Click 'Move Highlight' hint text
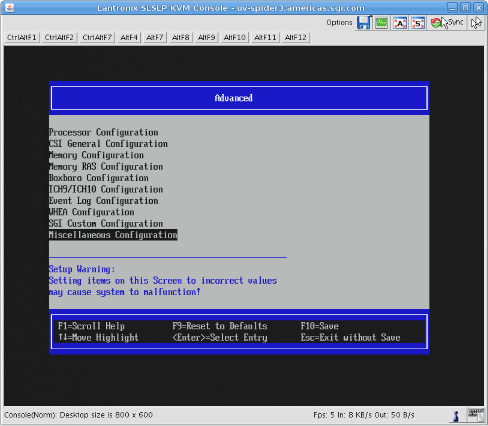The height and width of the screenshot is (426, 488). click(x=105, y=337)
